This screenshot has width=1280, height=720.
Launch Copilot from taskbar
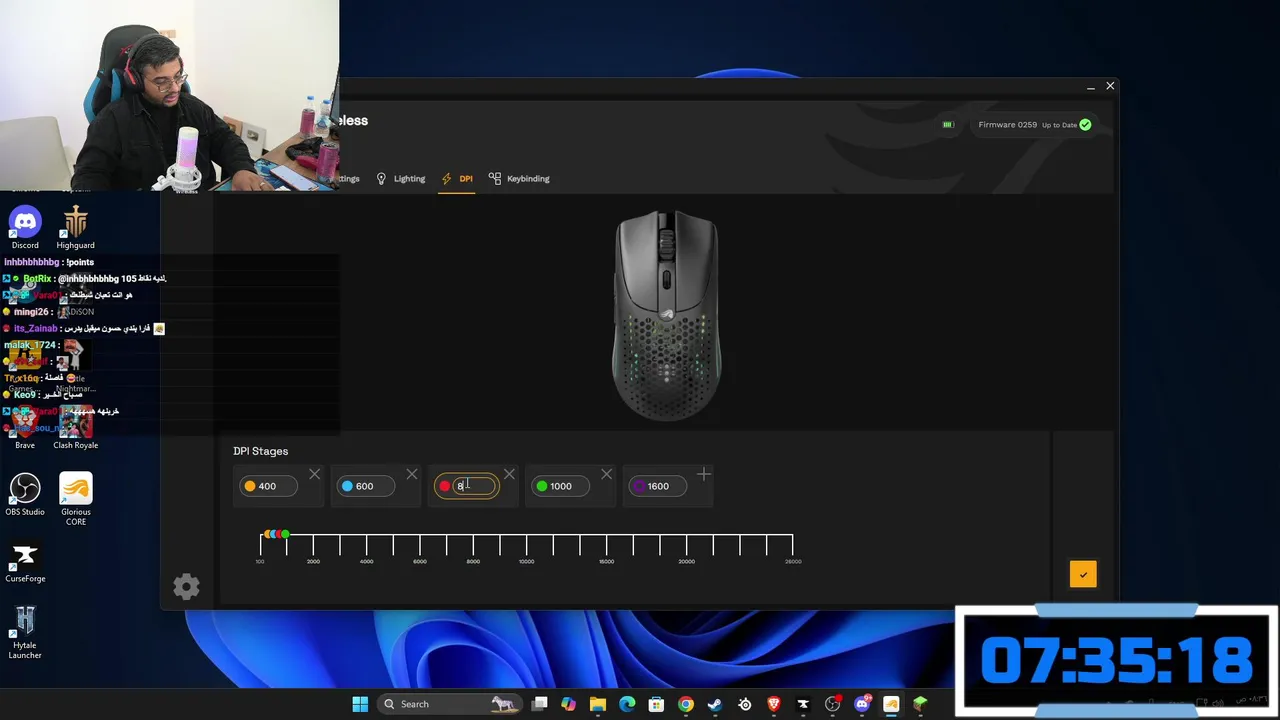coord(568,704)
